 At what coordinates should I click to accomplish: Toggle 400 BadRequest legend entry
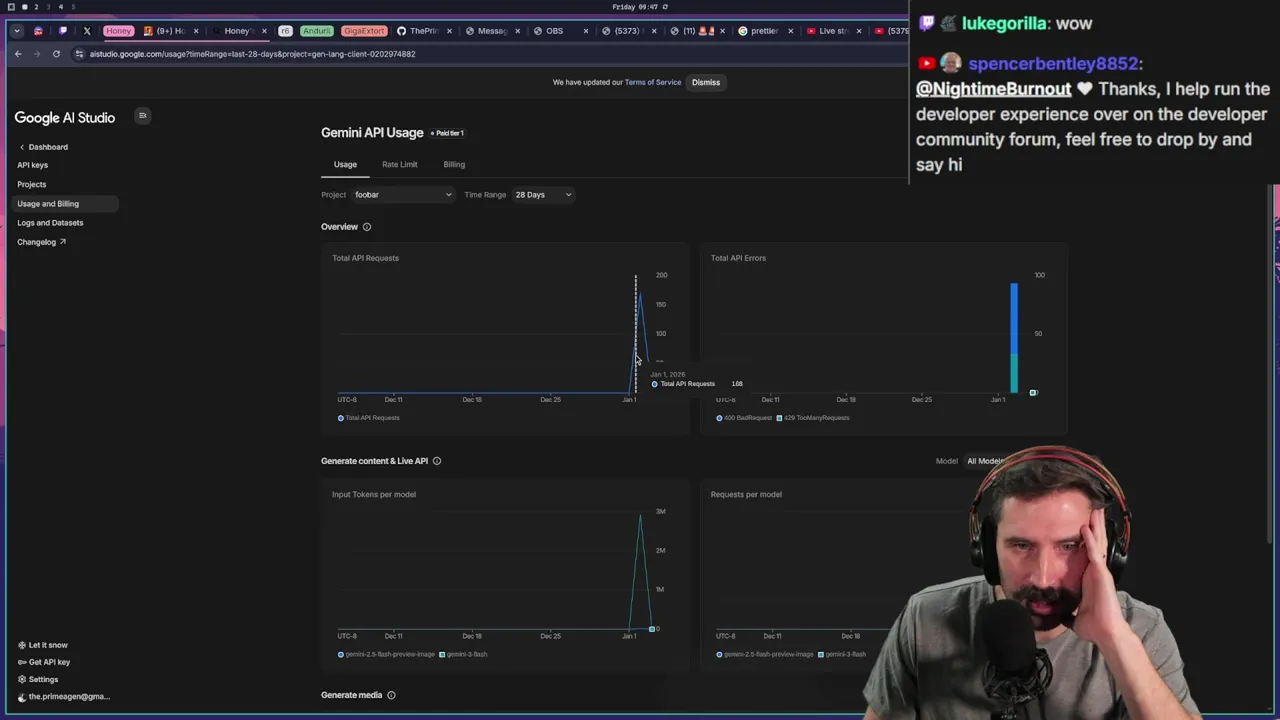point(743,418)
